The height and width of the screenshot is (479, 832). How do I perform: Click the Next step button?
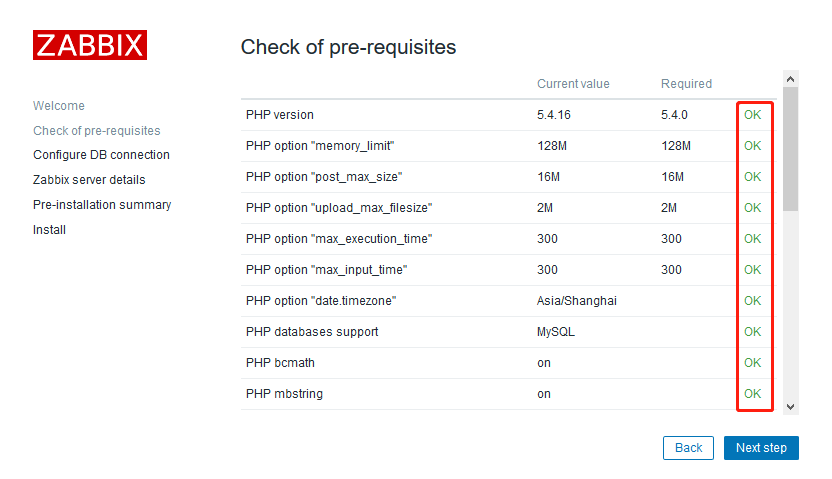pyautogui.click(x=761, y=448)
